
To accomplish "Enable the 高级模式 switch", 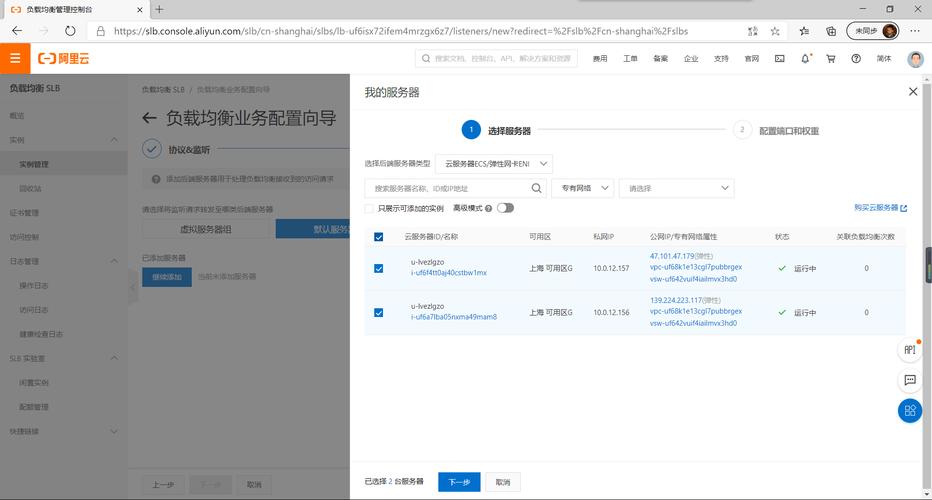I will click(x=505, y=208).
